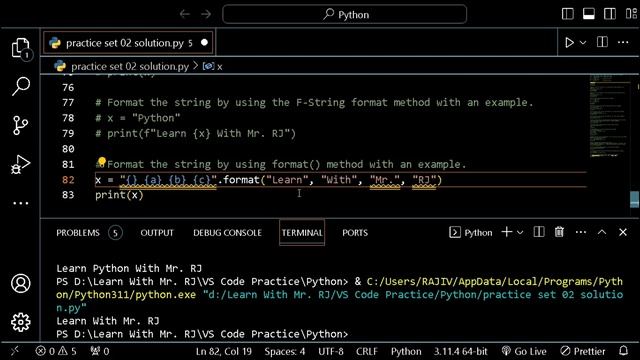The image size is (640, 360).
Task: Toggle the primary side bar layout icon
Action: [567, 14]
